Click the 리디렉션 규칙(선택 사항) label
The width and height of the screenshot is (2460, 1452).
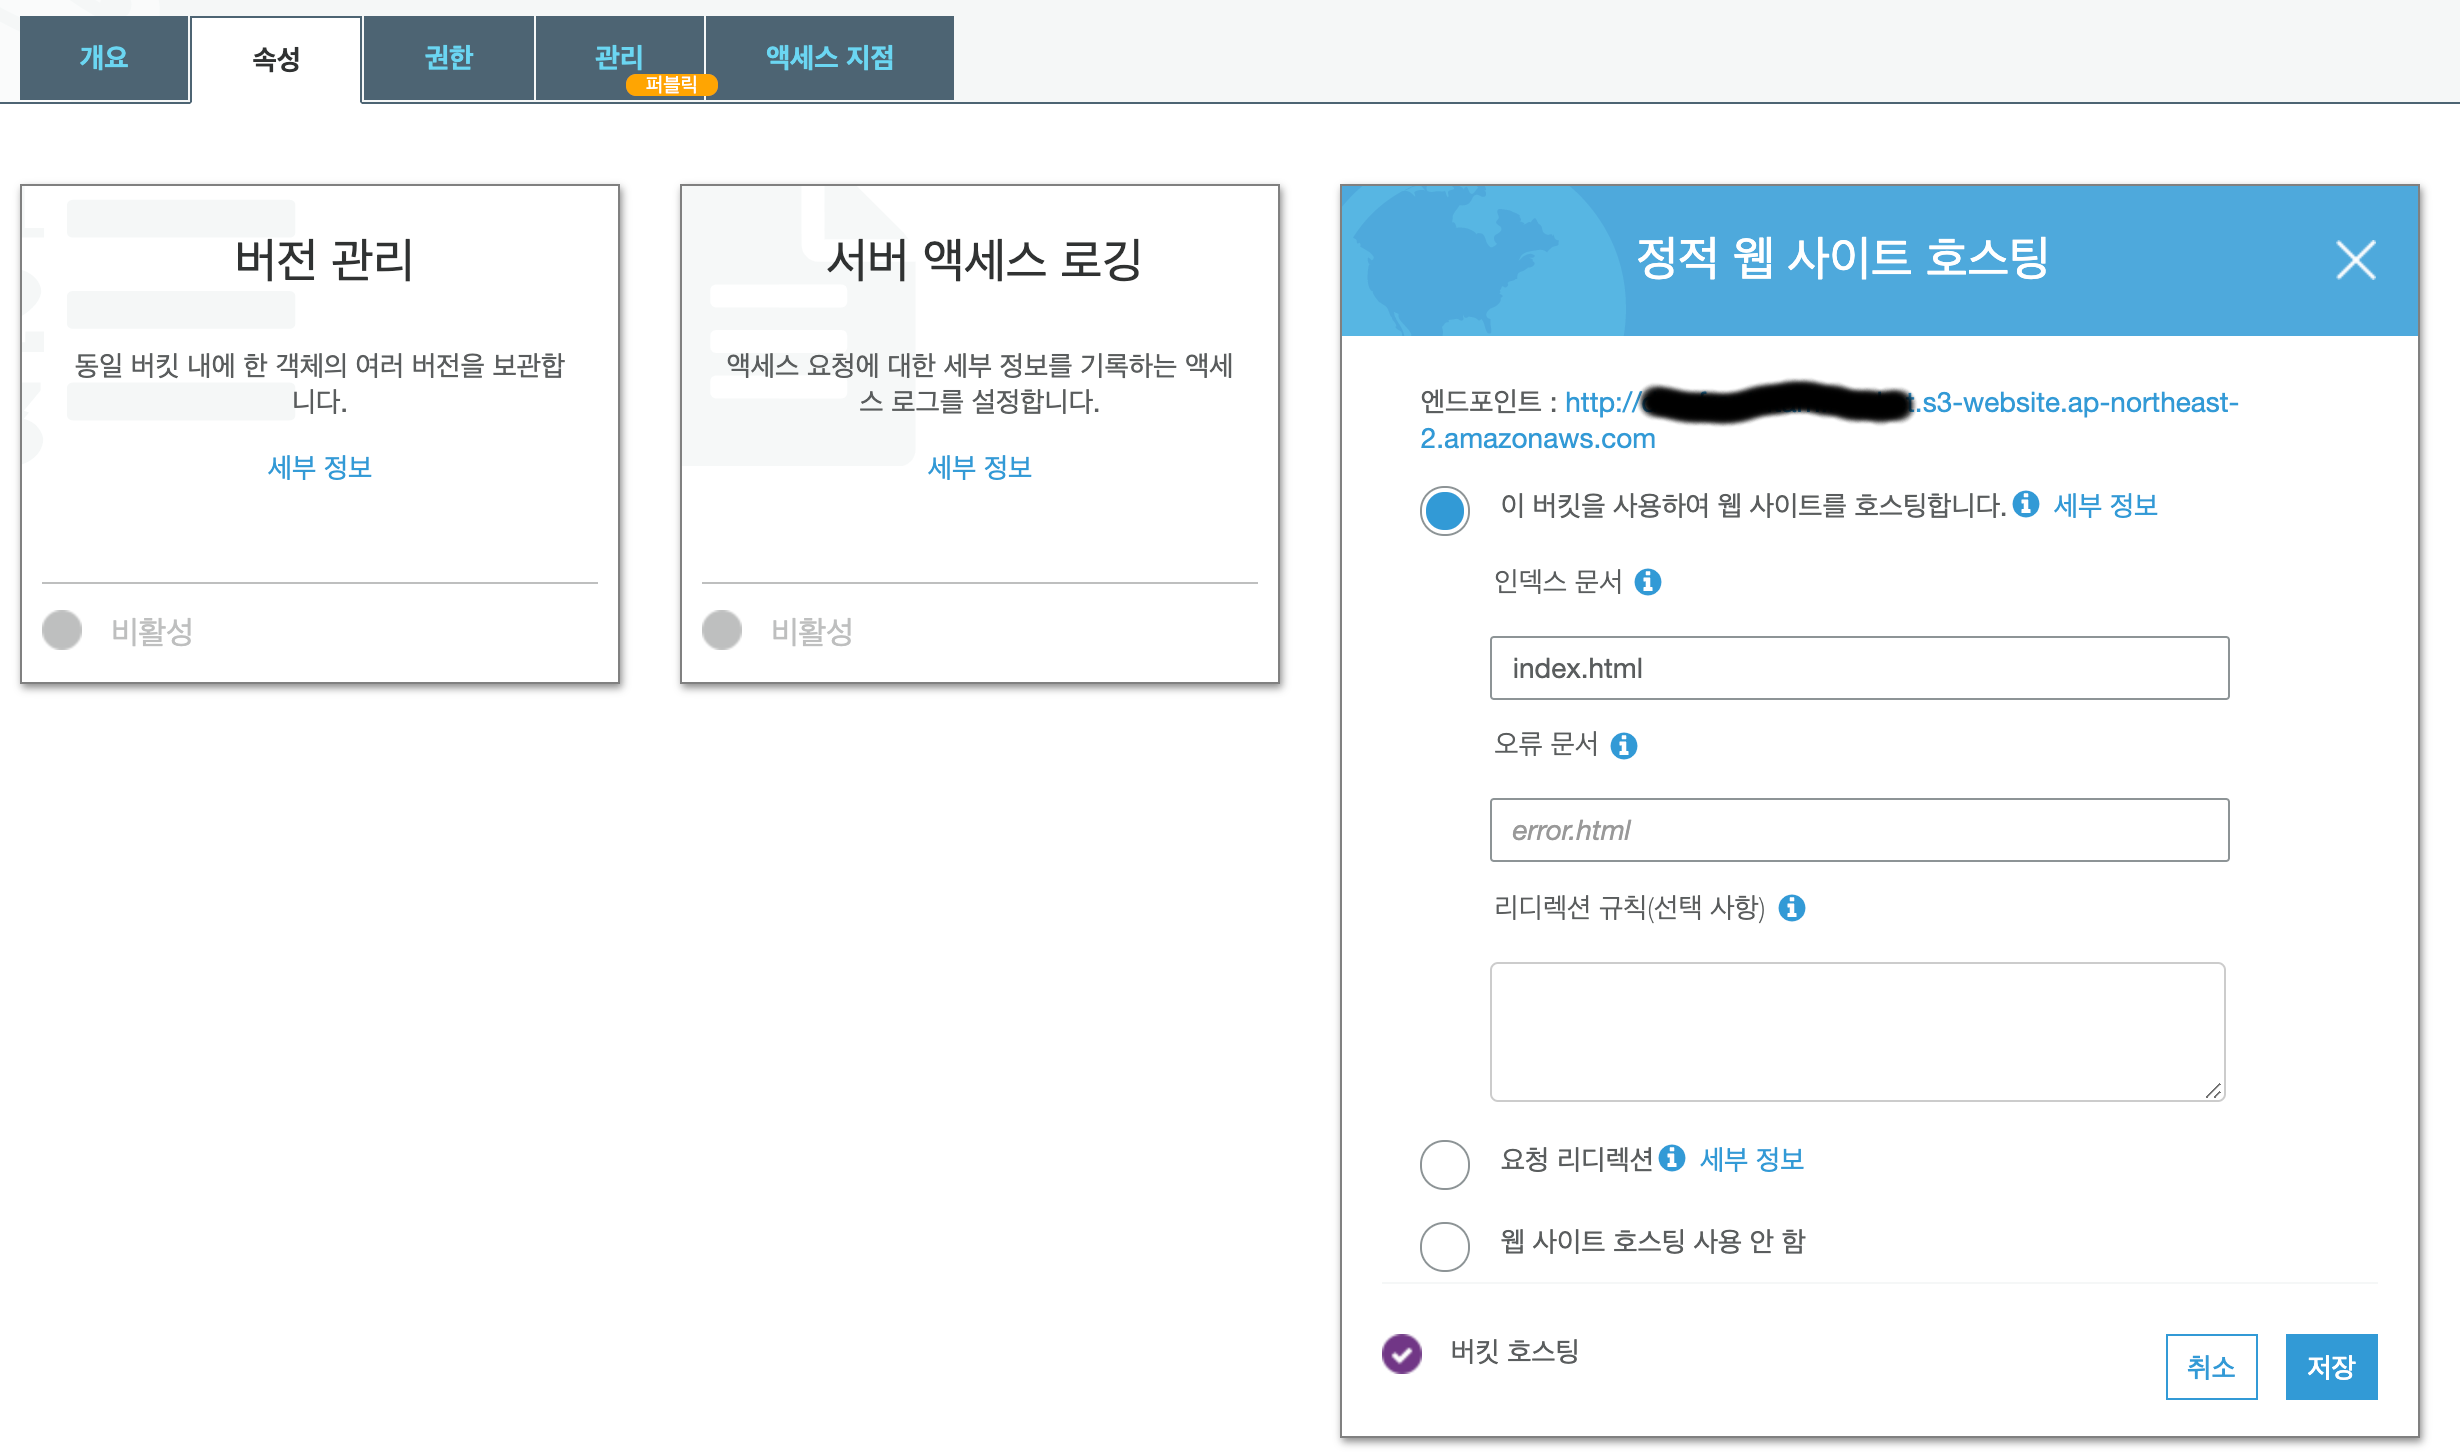point(1629,907)
